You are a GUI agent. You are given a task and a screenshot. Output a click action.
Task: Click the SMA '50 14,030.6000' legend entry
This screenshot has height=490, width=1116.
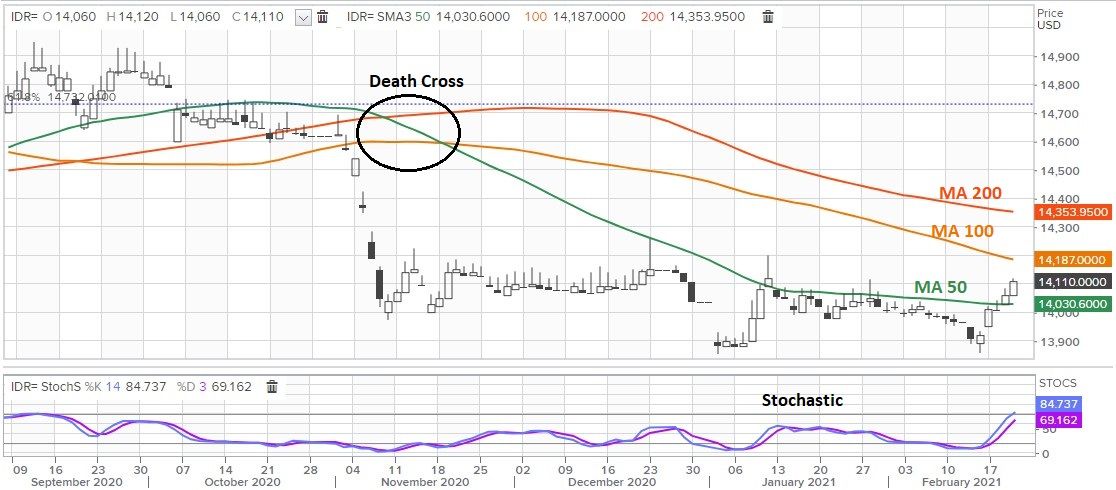click(x=463, y=17)
